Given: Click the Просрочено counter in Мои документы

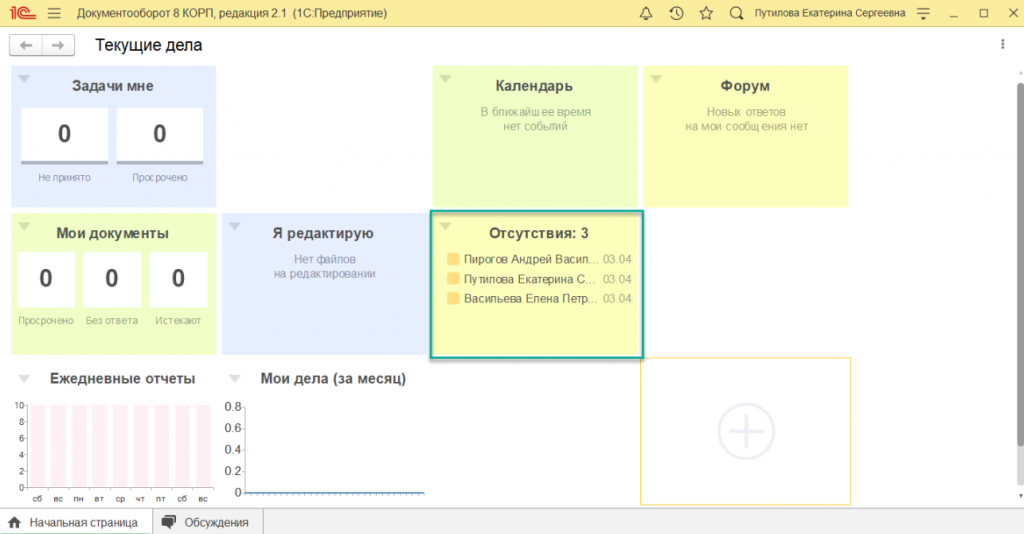Looking at the screenshot, I should click(x=45, y=279).
